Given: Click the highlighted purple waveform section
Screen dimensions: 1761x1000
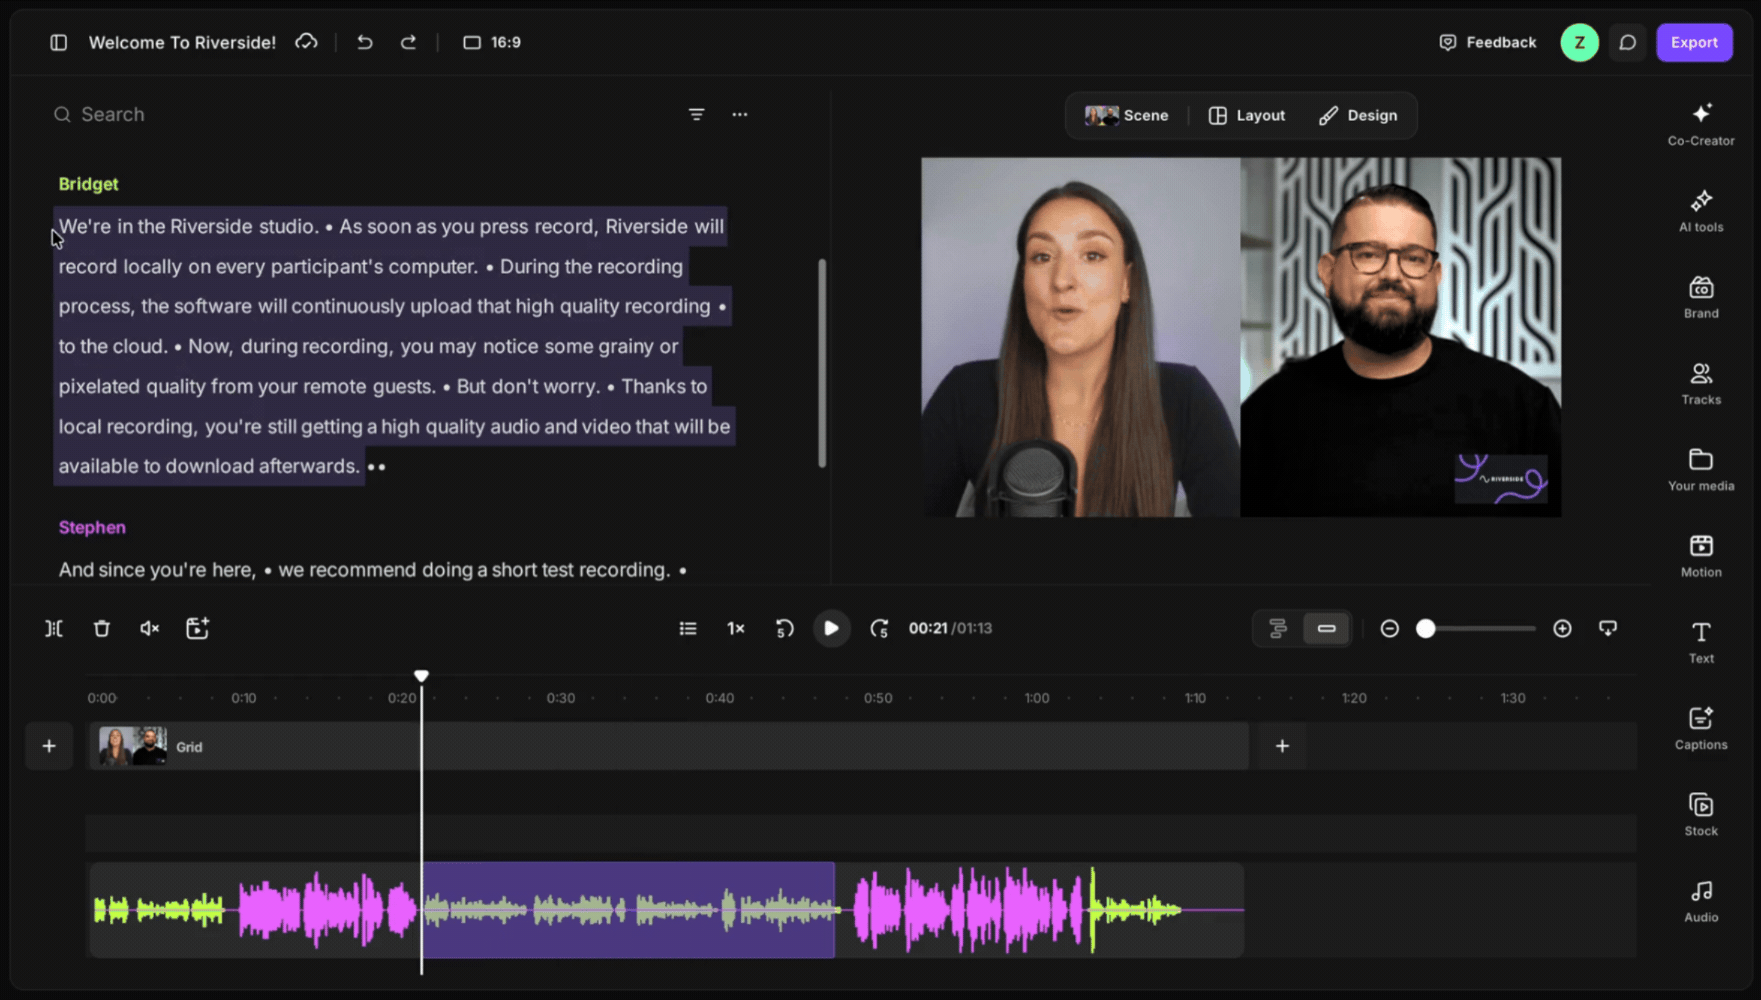Looking at the screenshot, I should [628, 910].
